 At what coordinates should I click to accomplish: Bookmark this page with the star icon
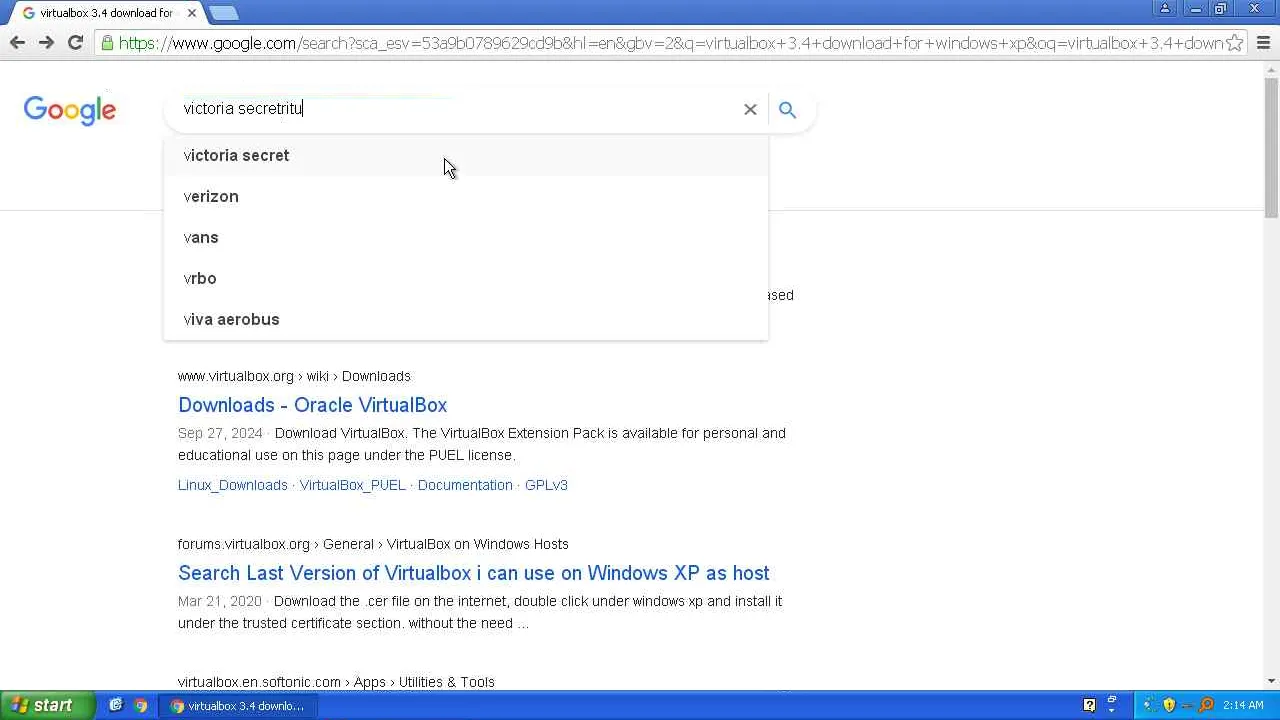coord(1235,43)
